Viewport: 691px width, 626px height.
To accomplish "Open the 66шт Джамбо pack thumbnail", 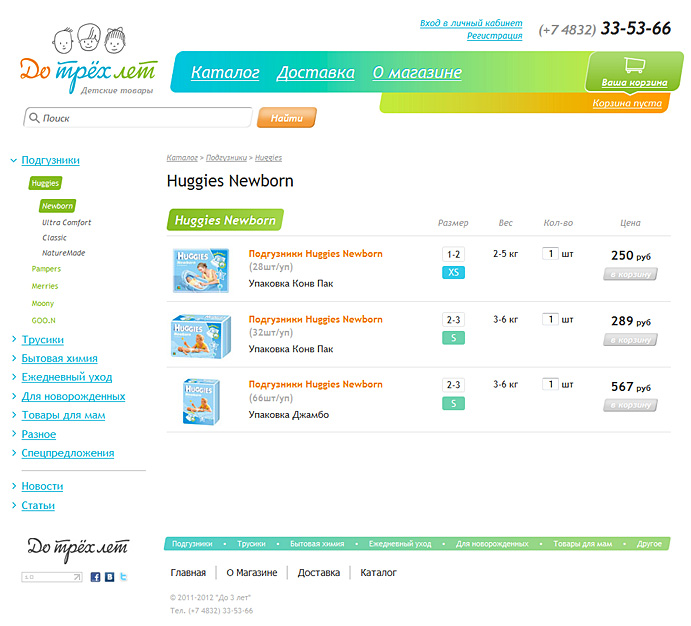I will click(201, 401).
